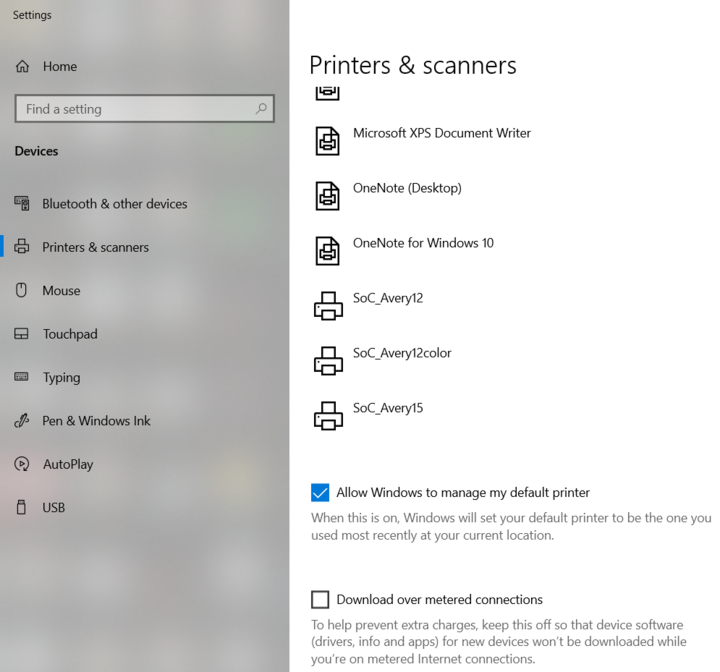Click the Pen & Windows Ink icon
Viewport: 720px width, 672px height.
click(x=22, y=420)
